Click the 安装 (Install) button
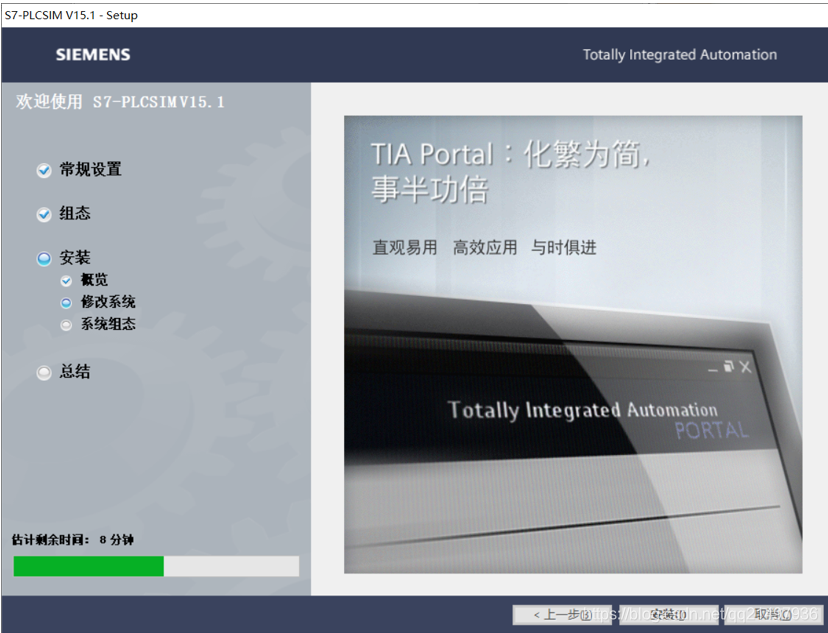 point(669,615)
